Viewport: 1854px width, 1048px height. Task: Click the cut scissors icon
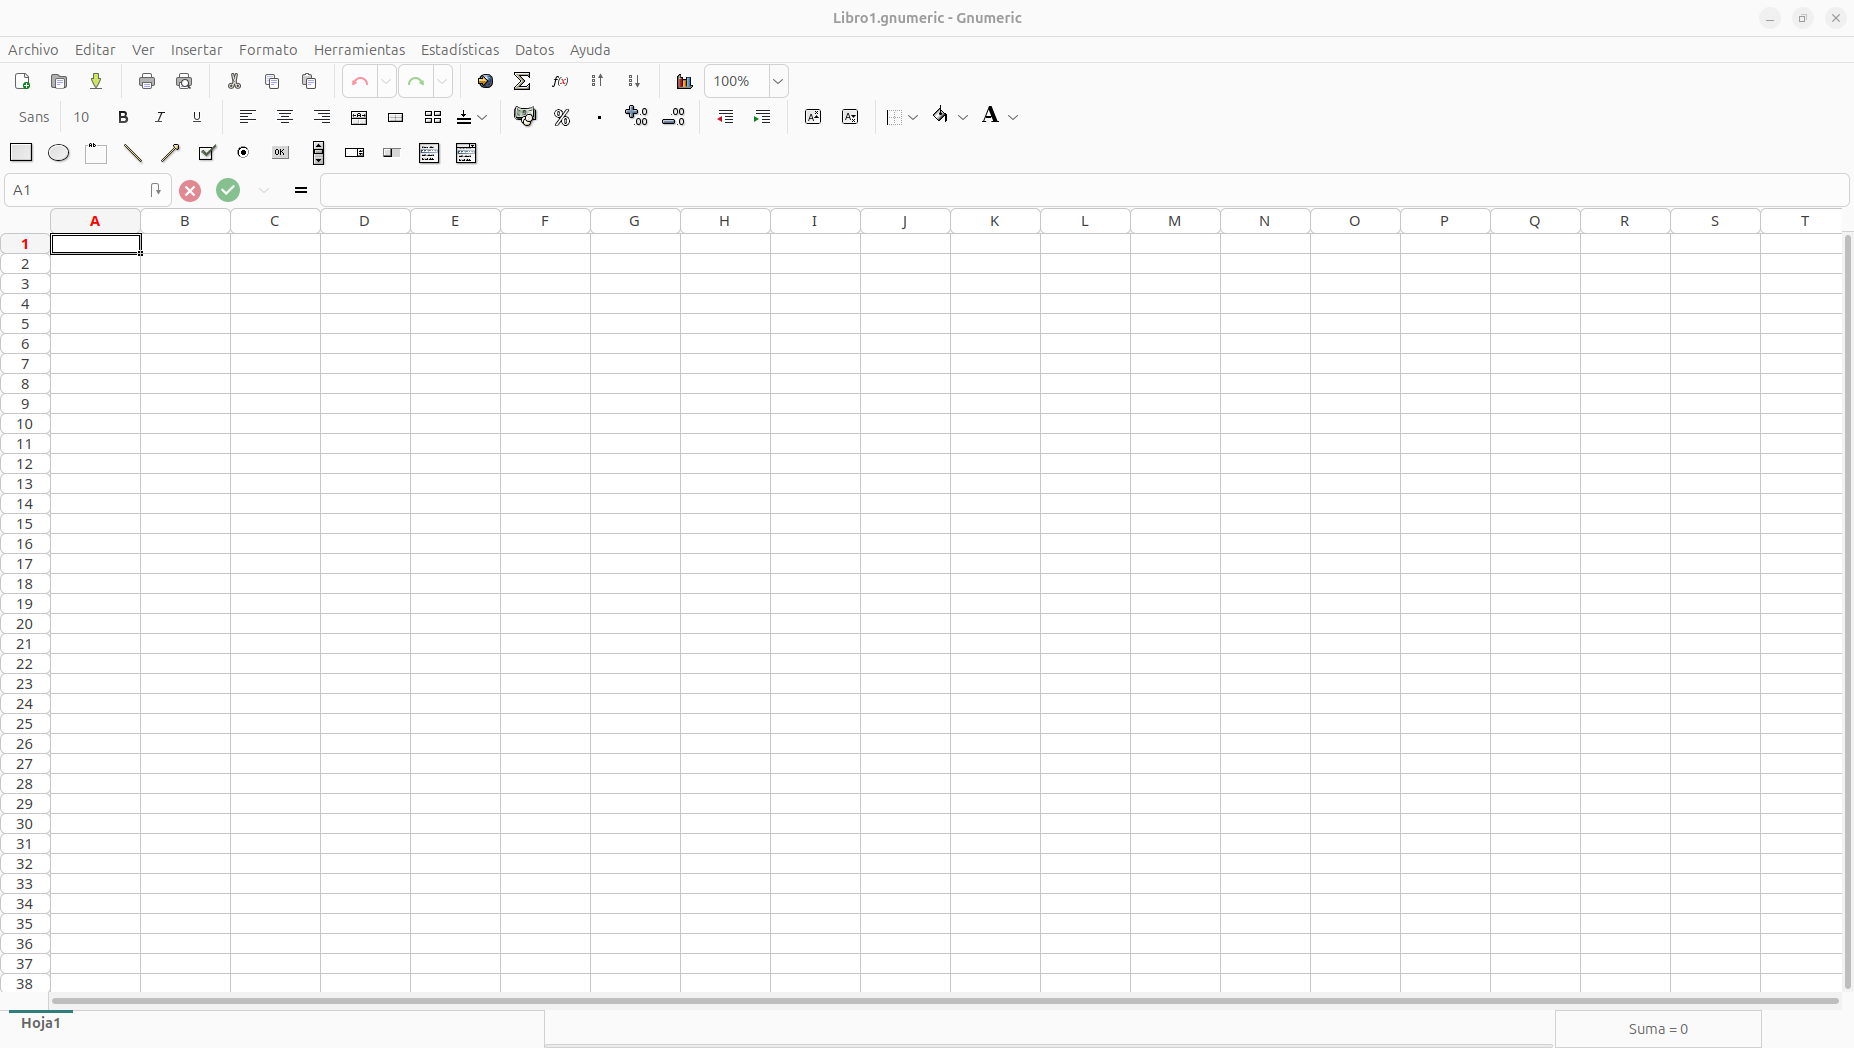pos(235,81)
